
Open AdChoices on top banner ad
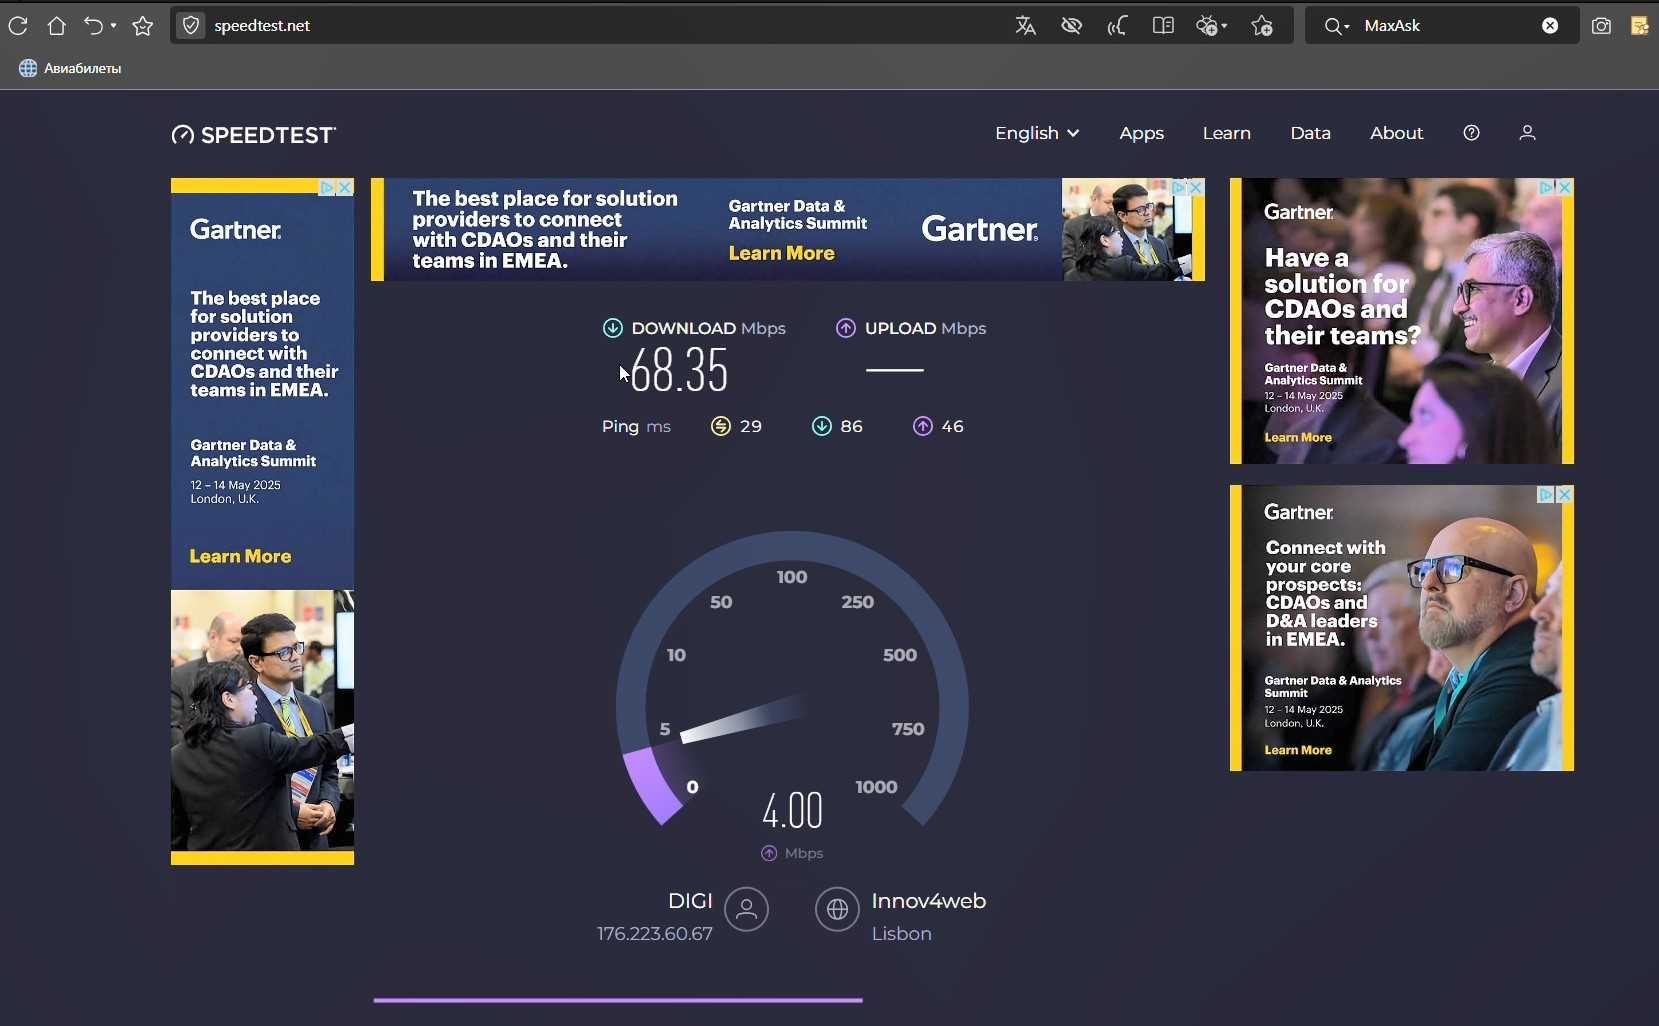click(1178, 187)
